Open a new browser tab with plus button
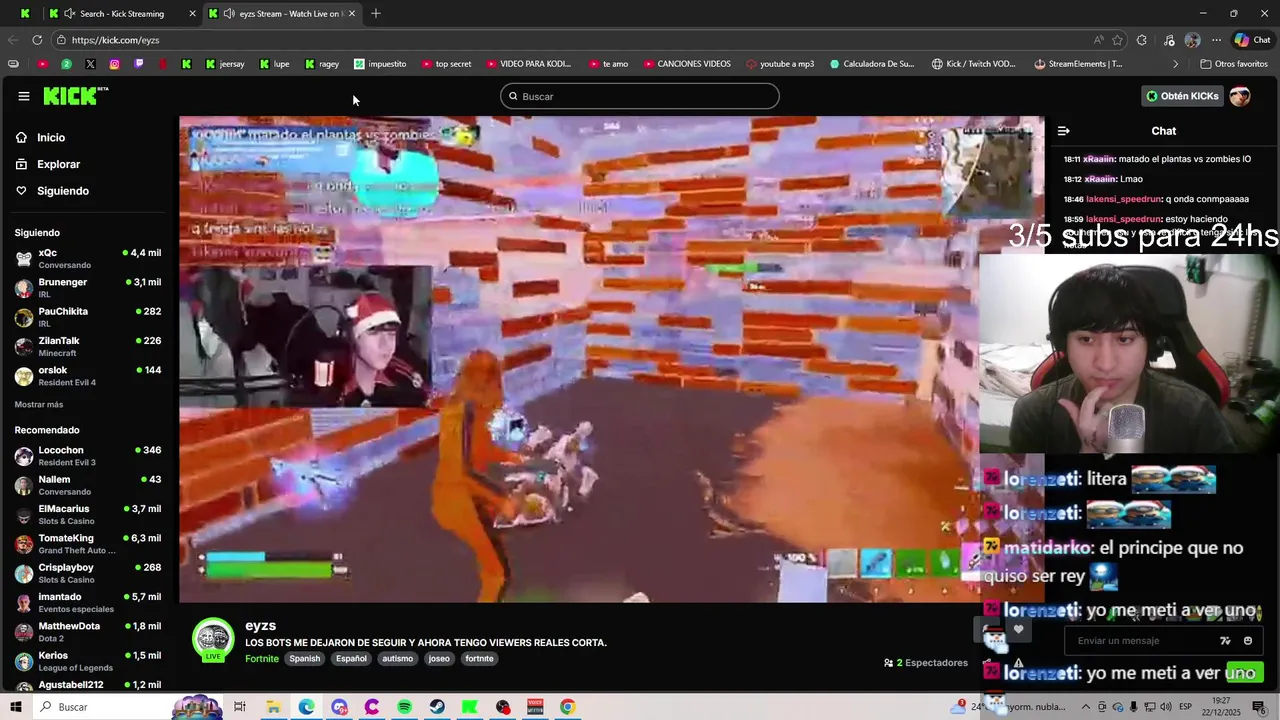 click(376, 14)
